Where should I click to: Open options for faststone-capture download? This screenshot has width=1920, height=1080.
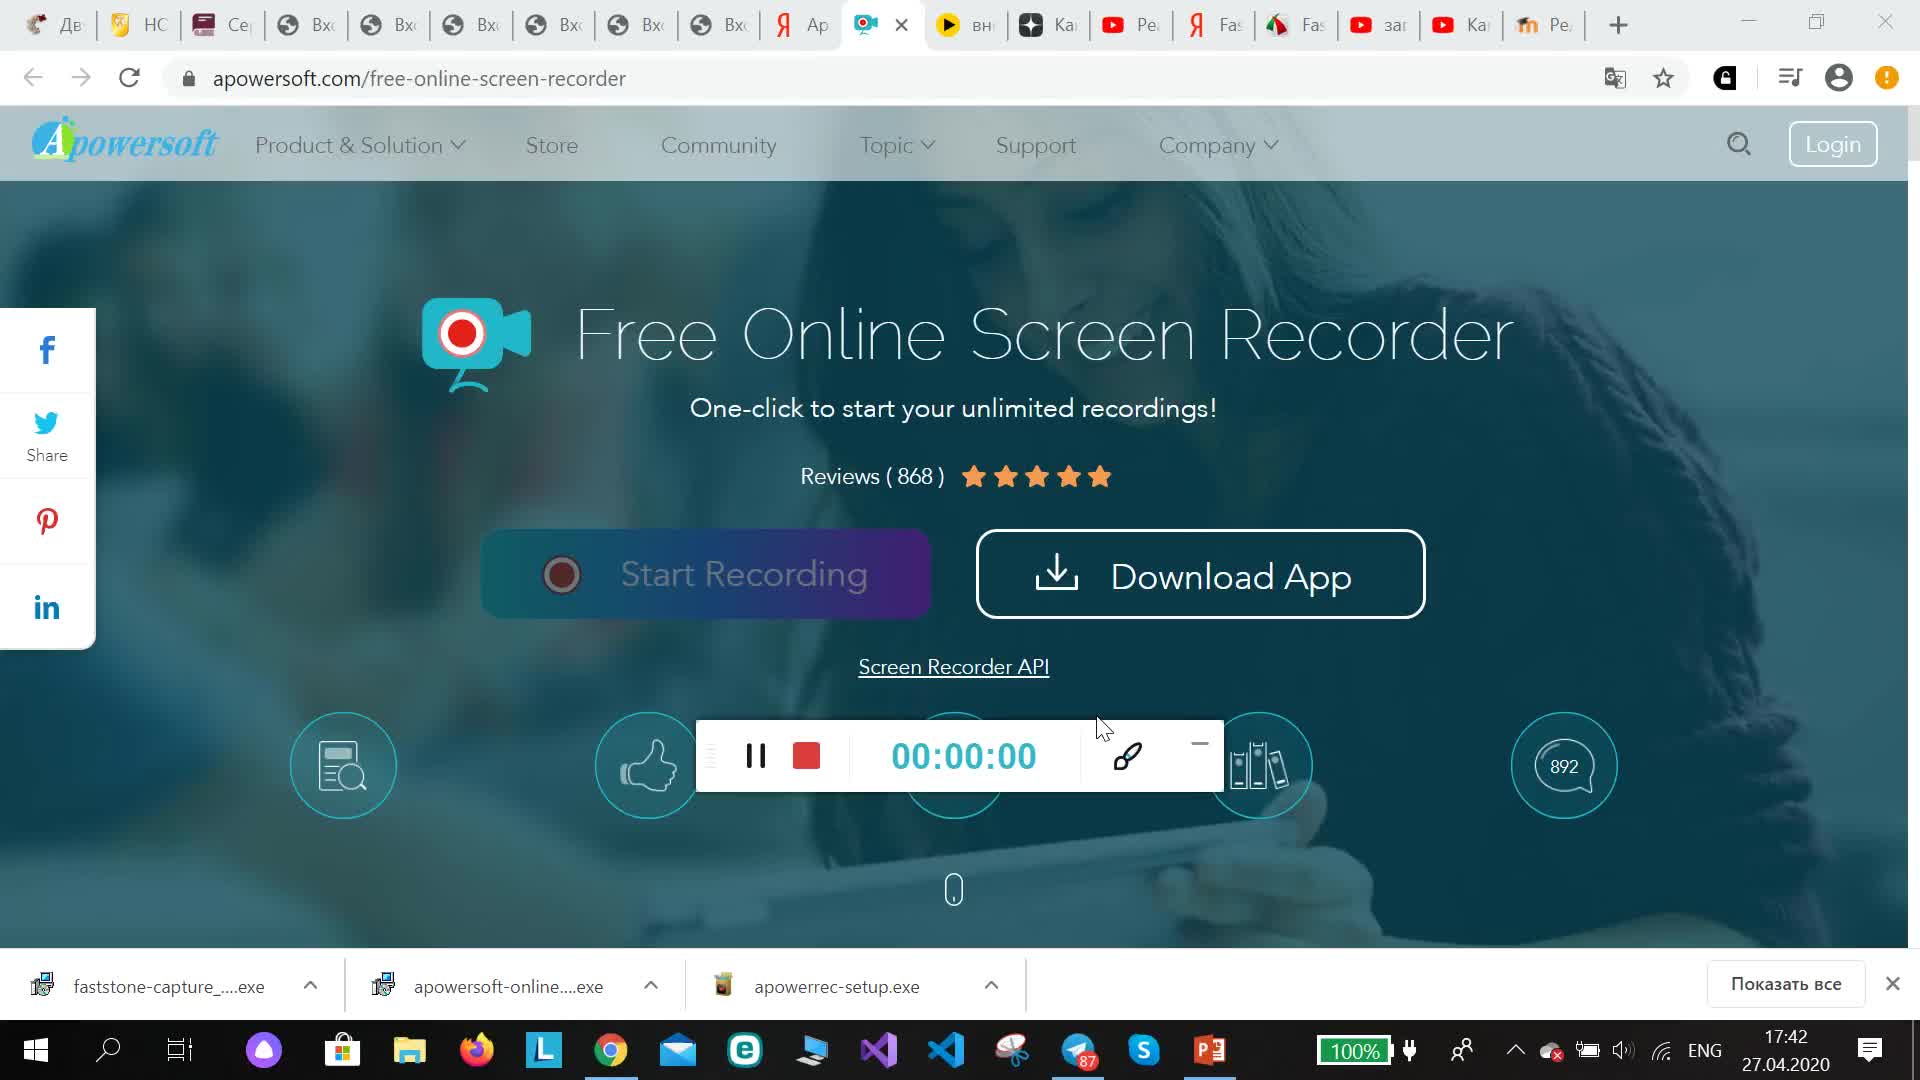point(310,986)
